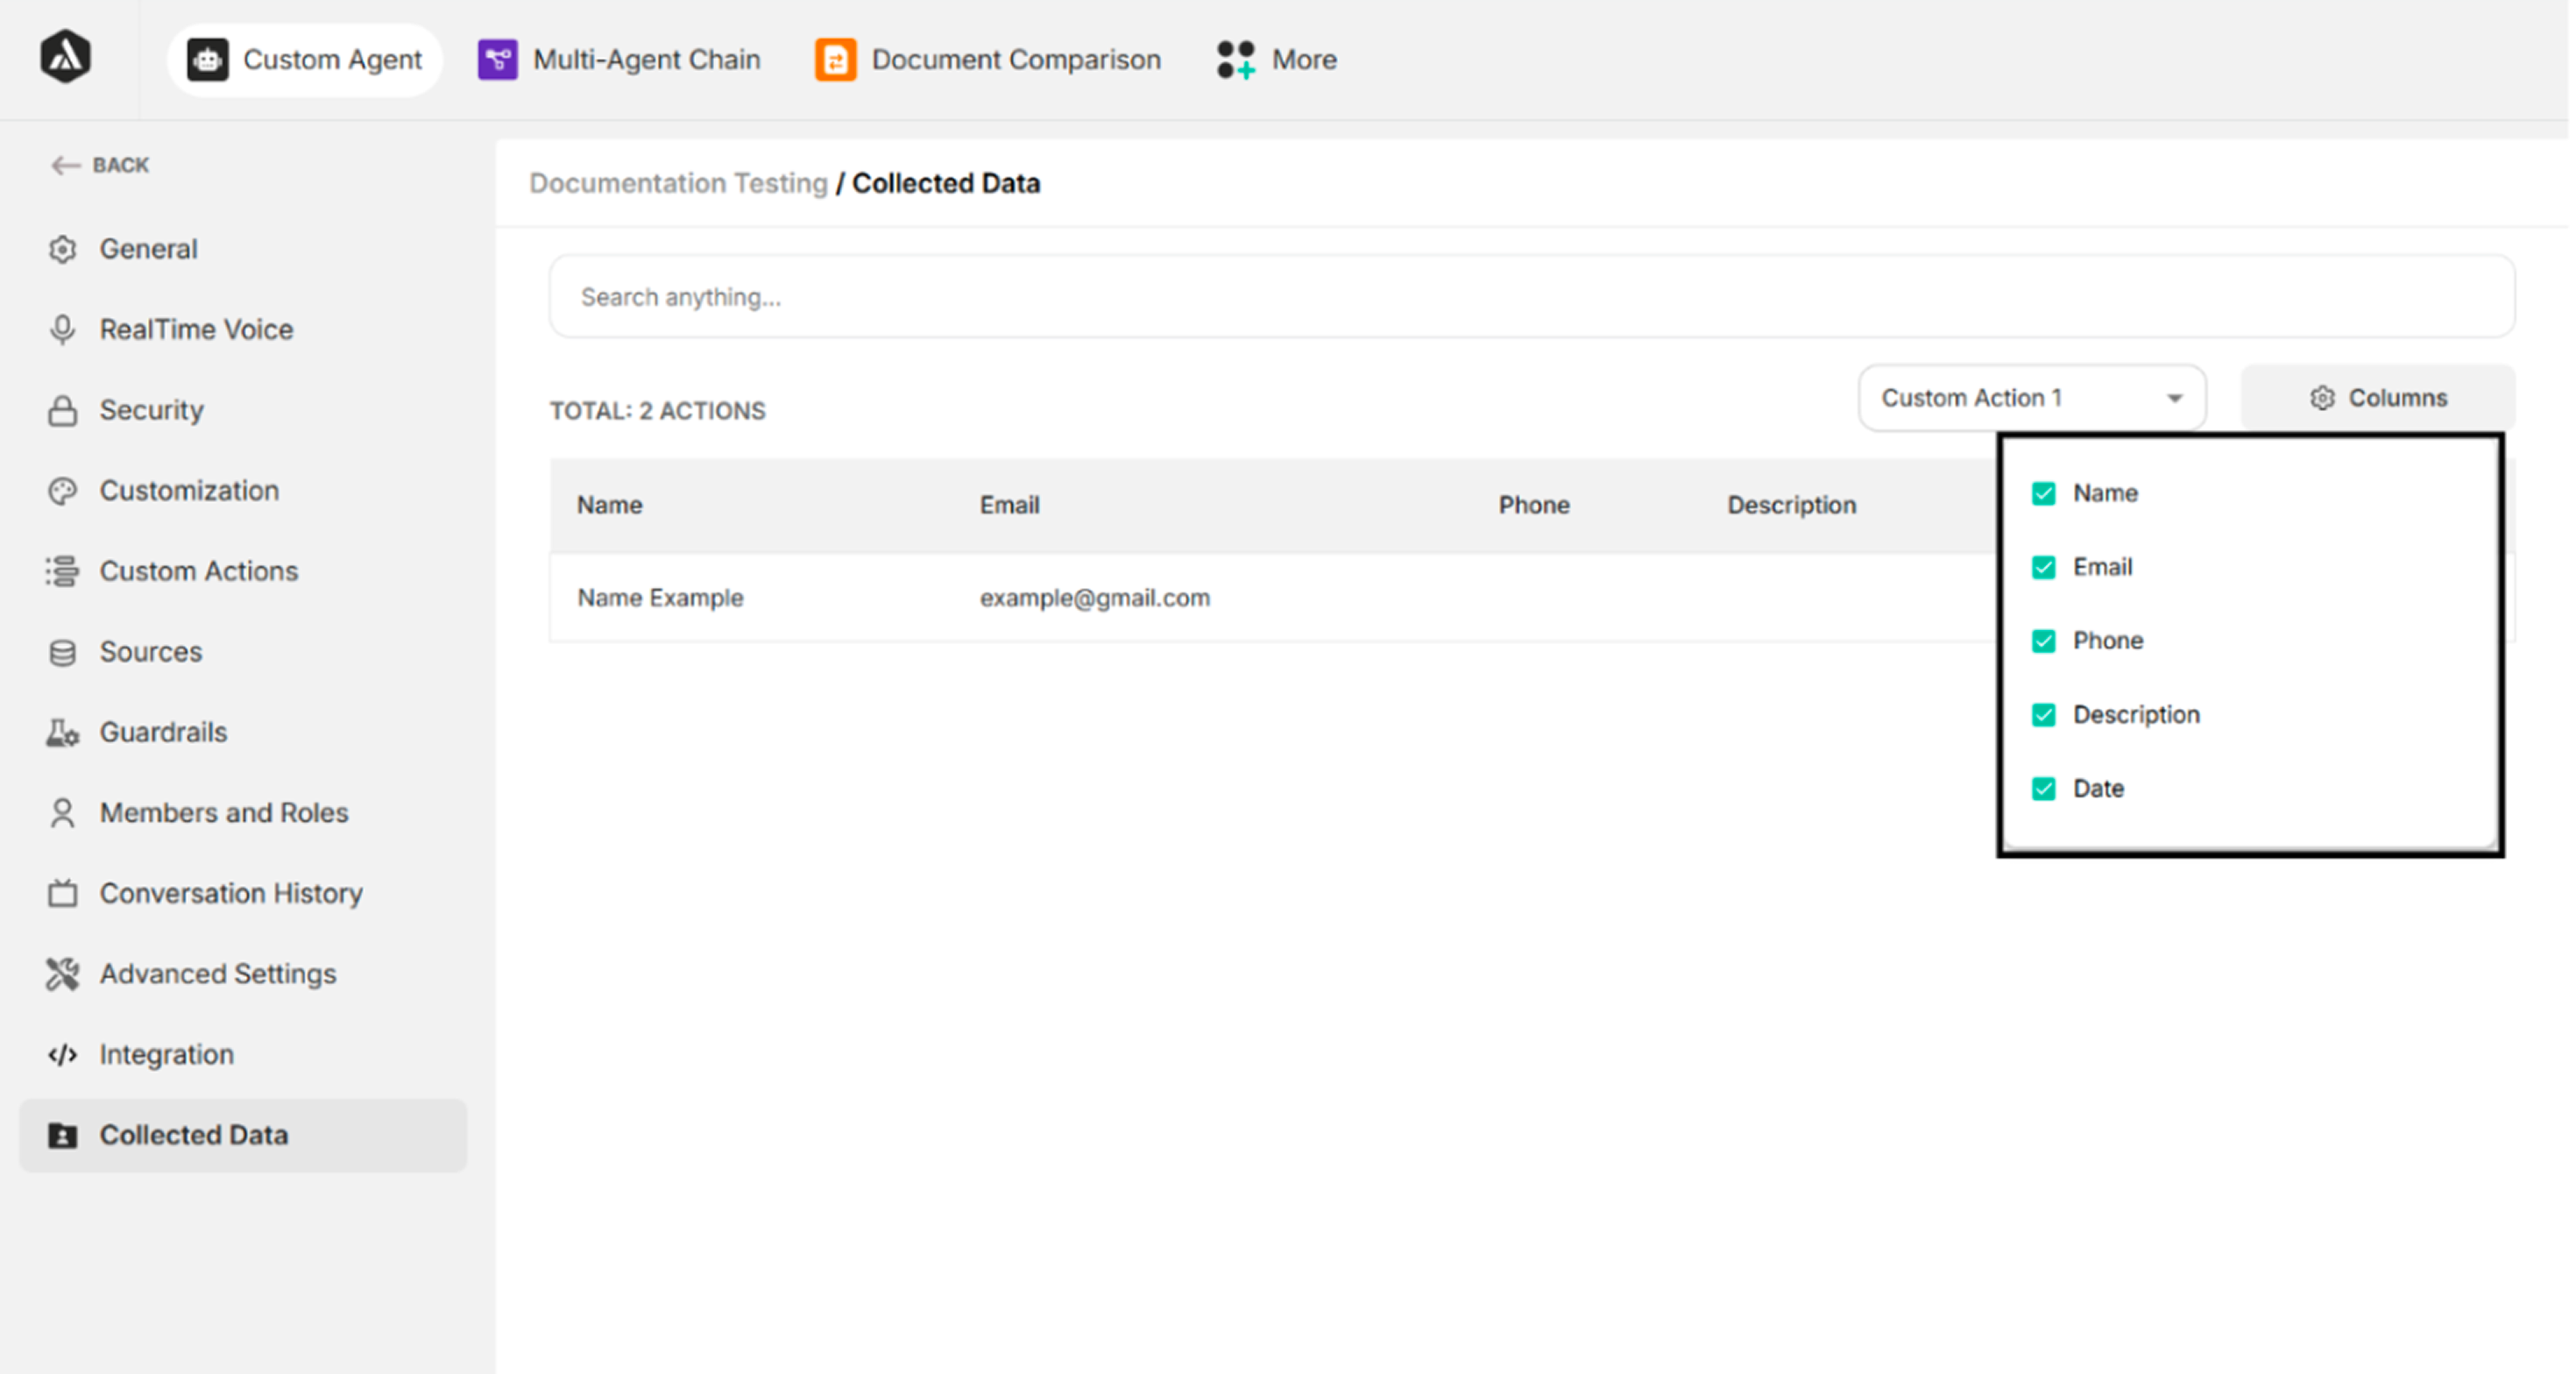The height and width of the screenshot is (1374, 2576).
Task: Disable the Date column checkbox
Action: click(2045, 788)
